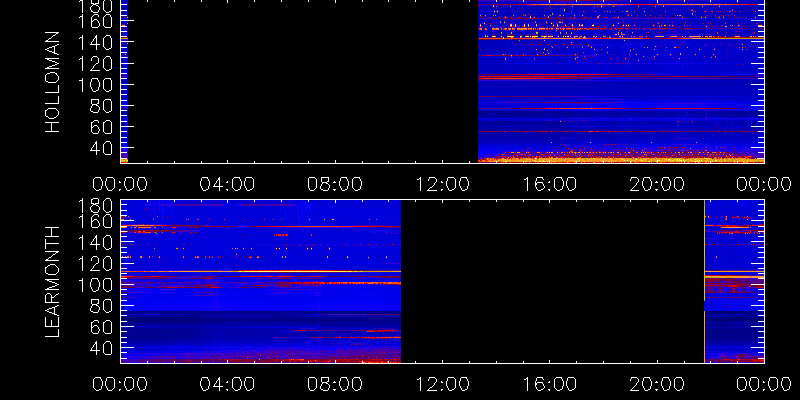Choose the 20:00 time label under Learmonth plot
The height and width of the screenshot is (400, 800).
(x=657, y=384)
